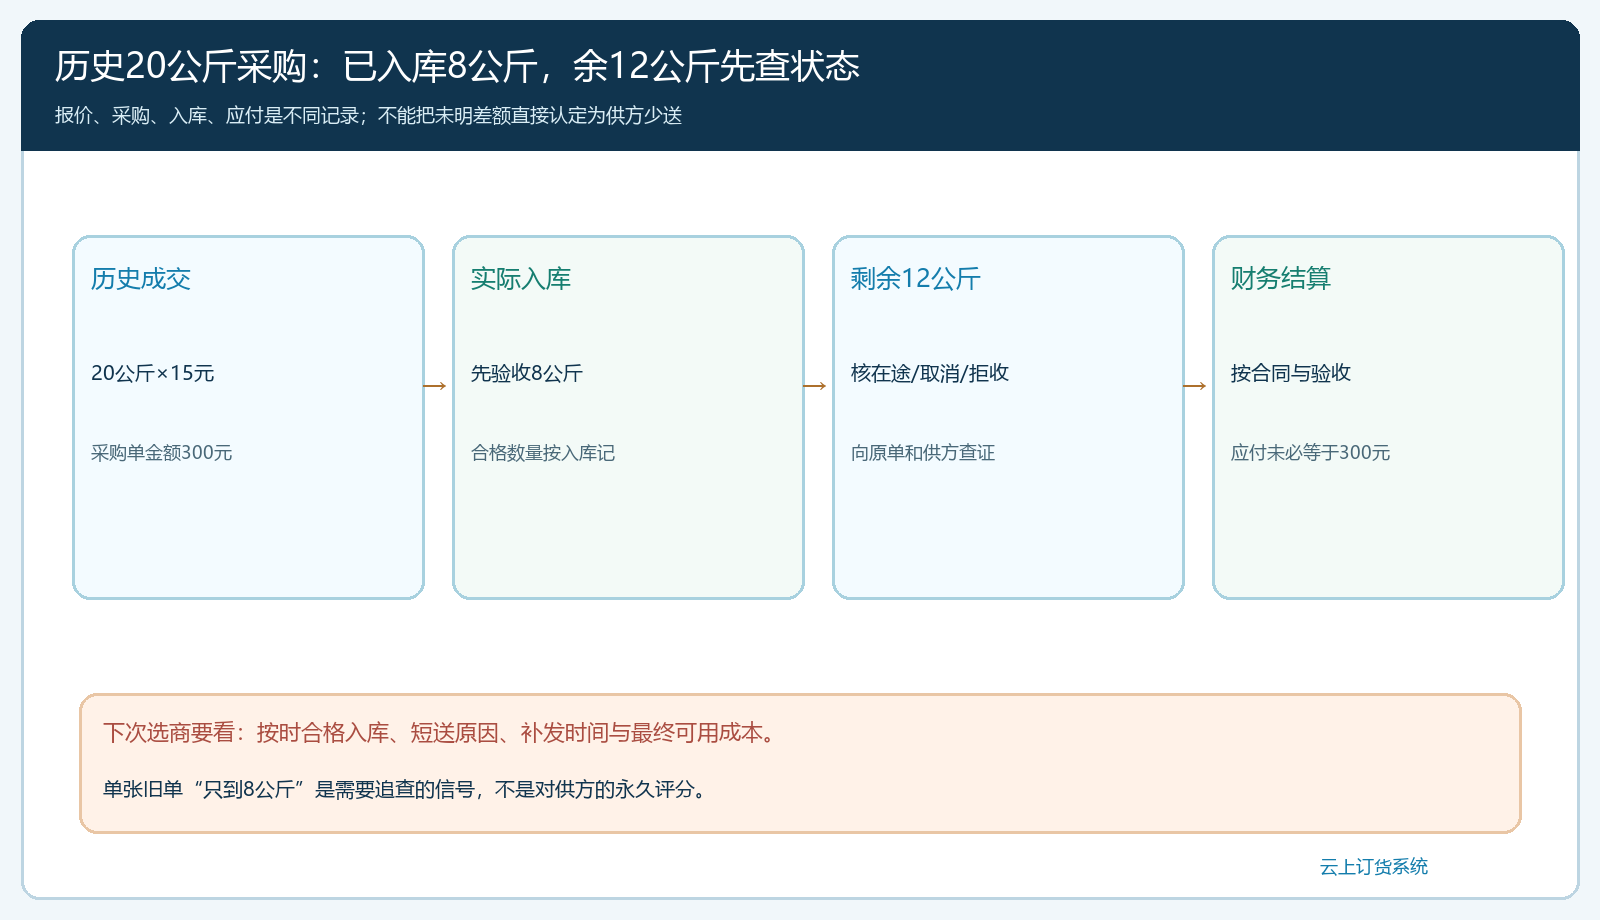Open the '云上订货系统' link

point(1374,867)
